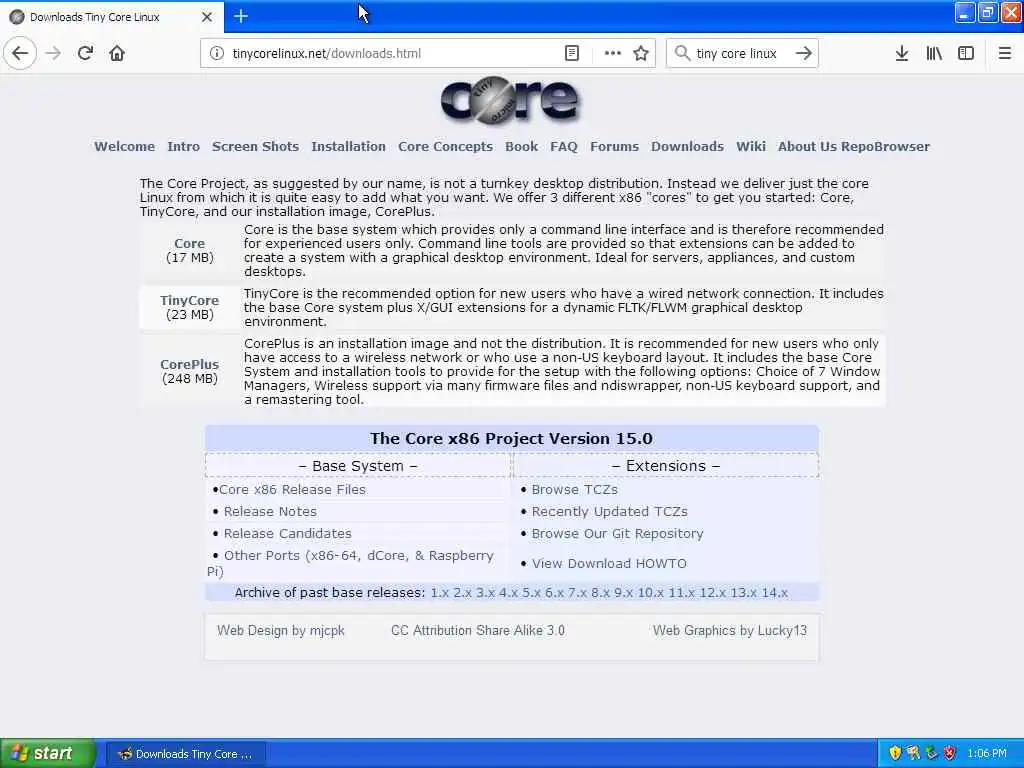
Task: Open the 8.x archive release
Action: point(600,593)
